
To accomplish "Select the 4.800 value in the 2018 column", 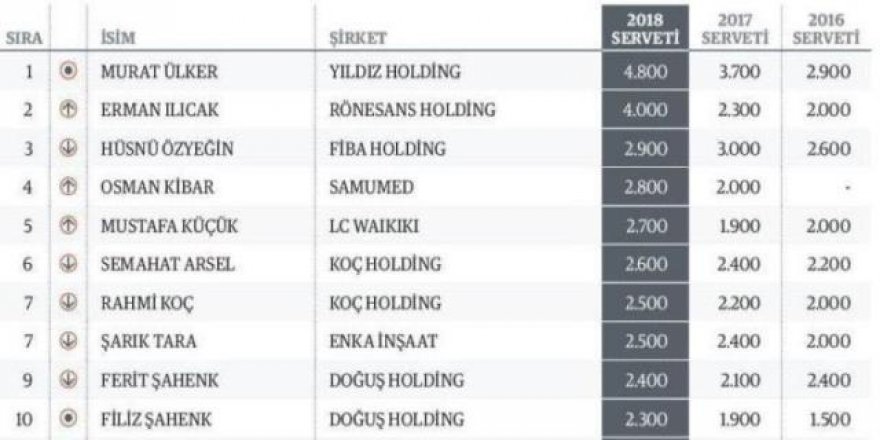I will (641, 72).
